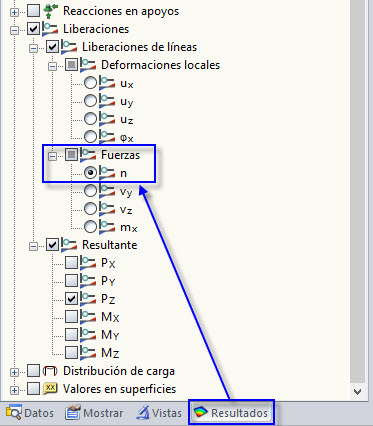Select the φx radio button
Image resolution: width=373 pixels, height=426 pixels.
(90, 137)
